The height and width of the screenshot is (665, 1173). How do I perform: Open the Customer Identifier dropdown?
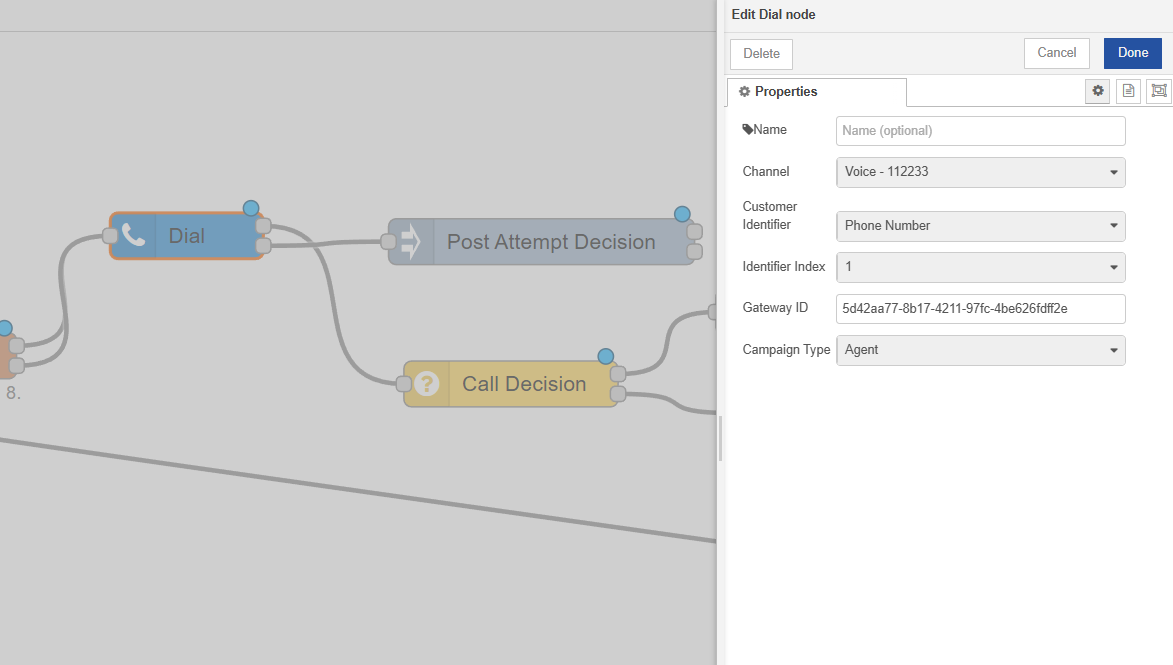(980, 226)
